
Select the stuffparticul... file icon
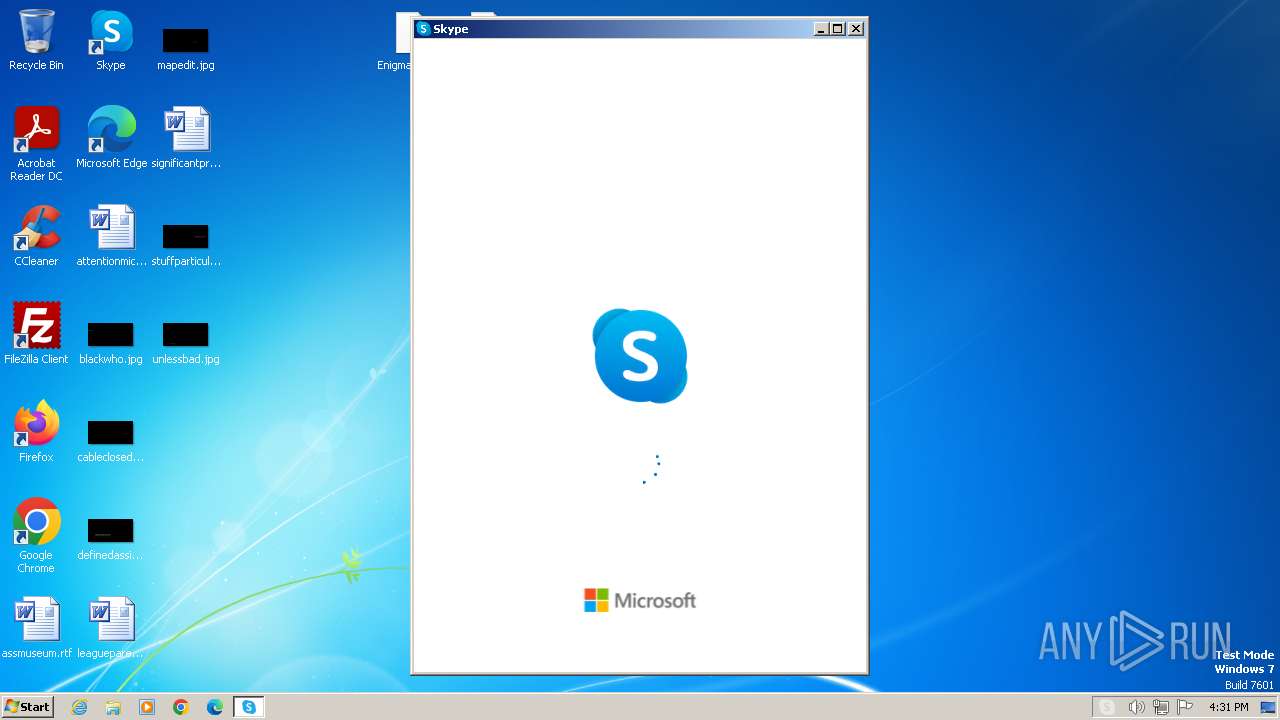coord(186,244)
